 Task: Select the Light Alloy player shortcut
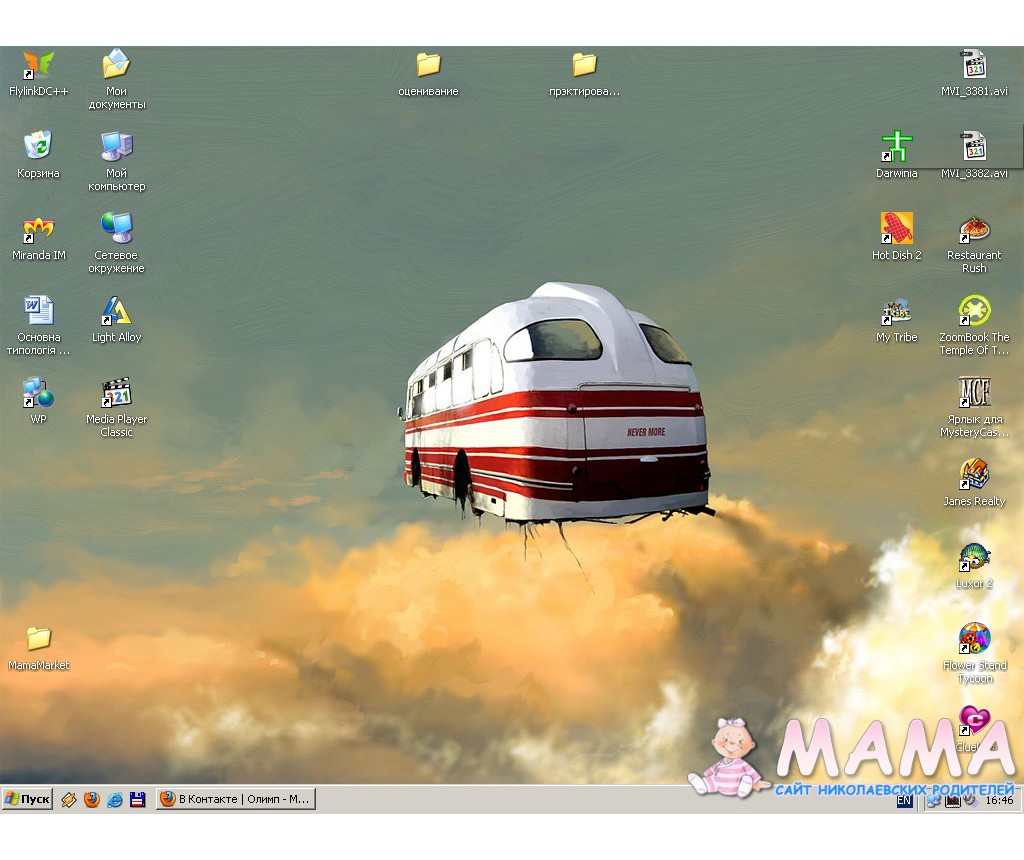(117, 312)
